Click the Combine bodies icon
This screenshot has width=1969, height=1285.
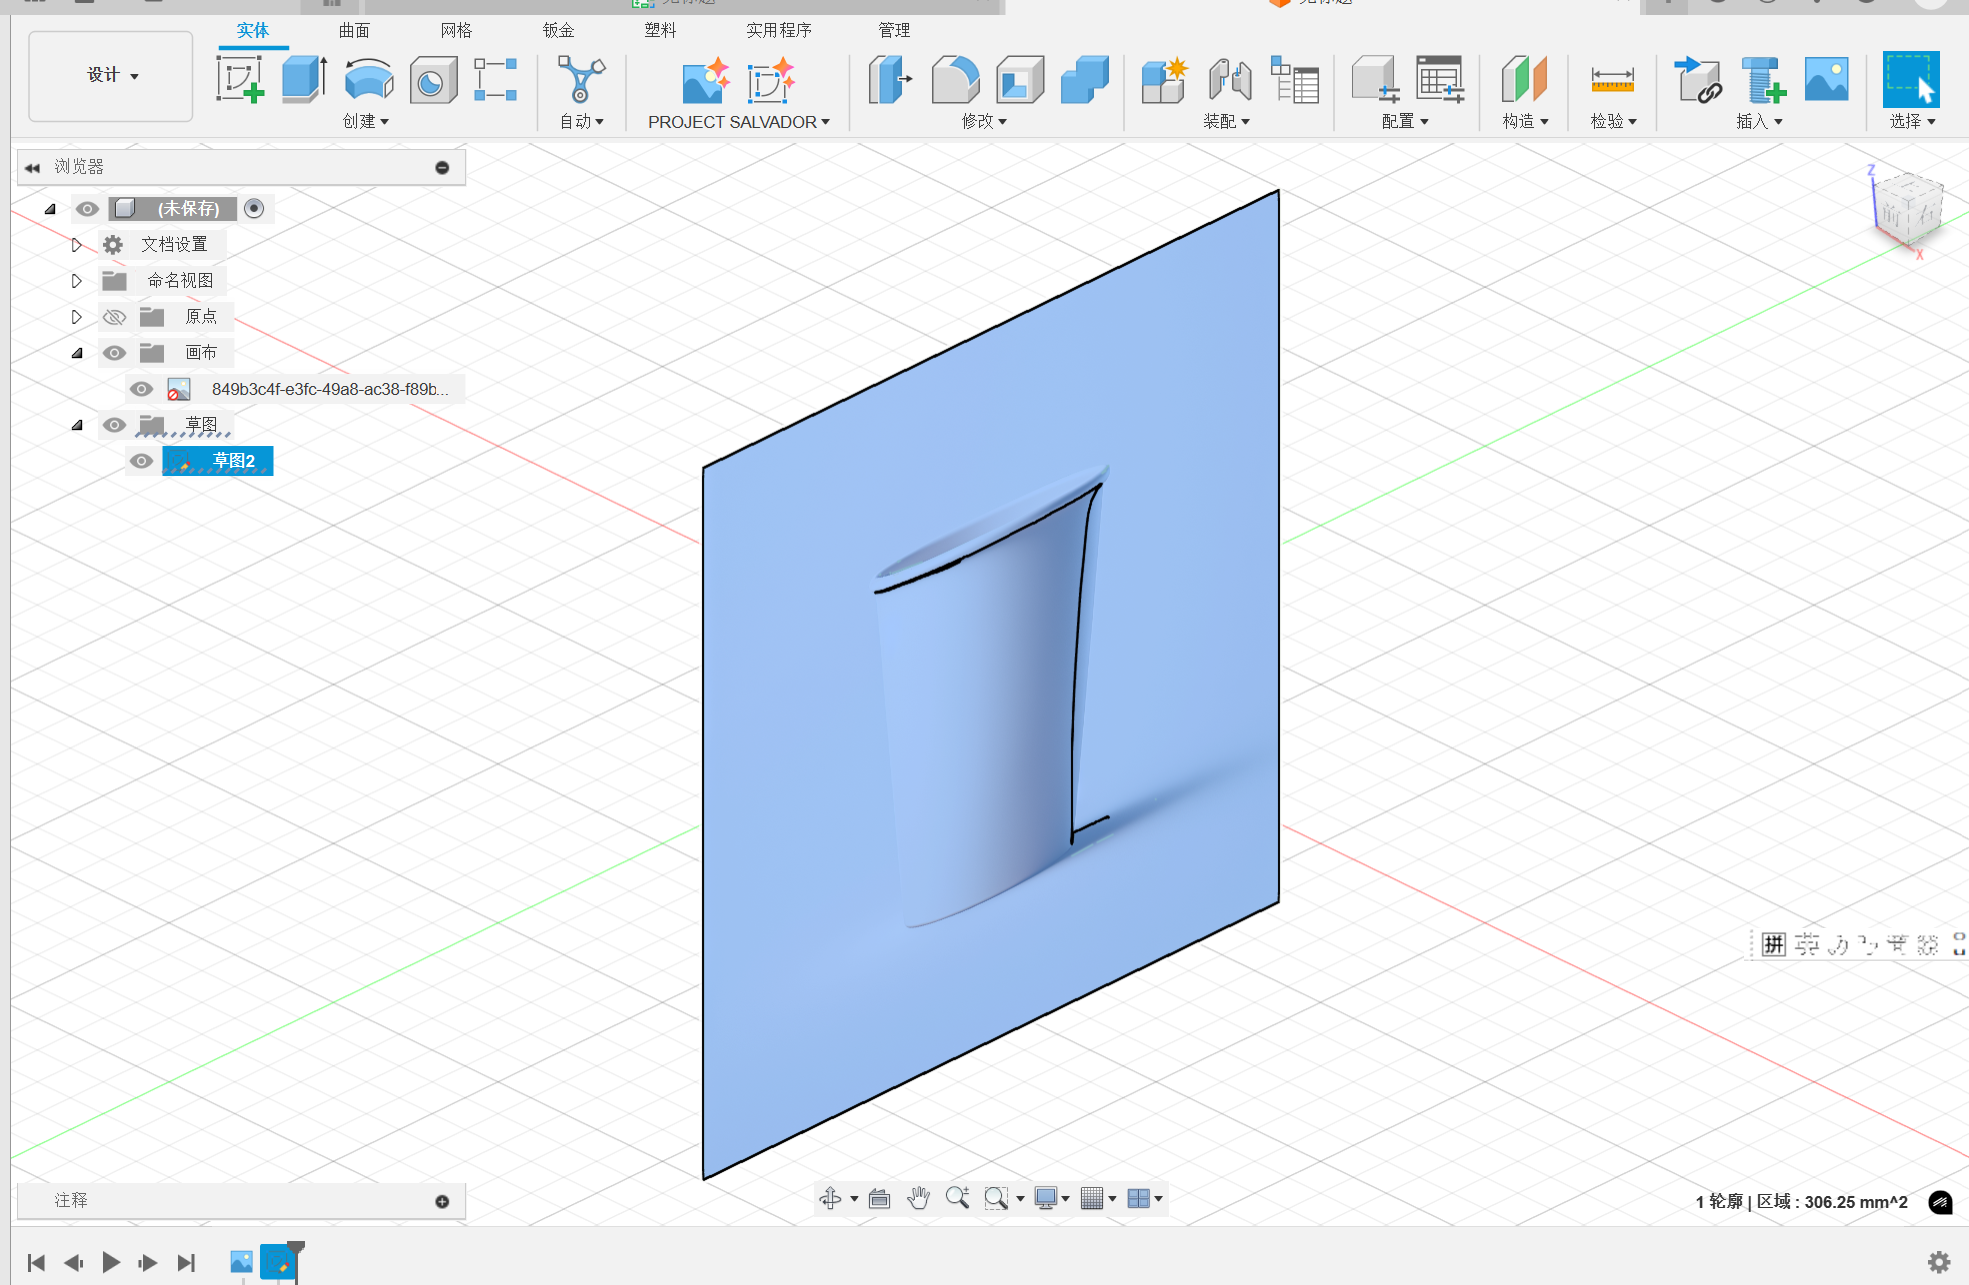pos(1084,79)
